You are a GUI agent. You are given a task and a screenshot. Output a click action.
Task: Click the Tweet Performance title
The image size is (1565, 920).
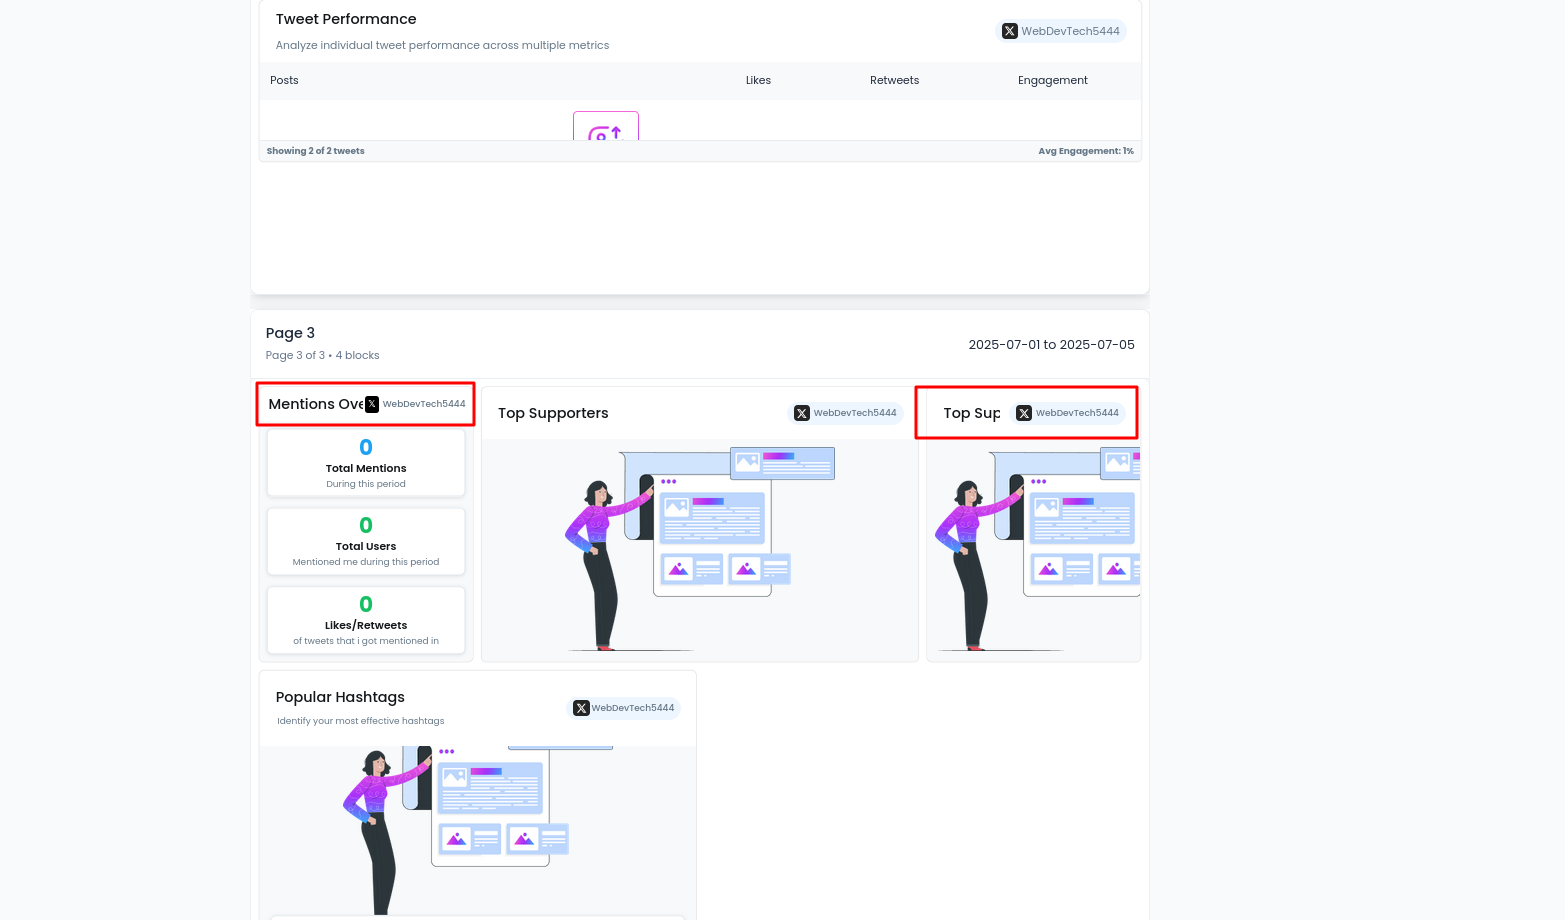pos(346,19)
